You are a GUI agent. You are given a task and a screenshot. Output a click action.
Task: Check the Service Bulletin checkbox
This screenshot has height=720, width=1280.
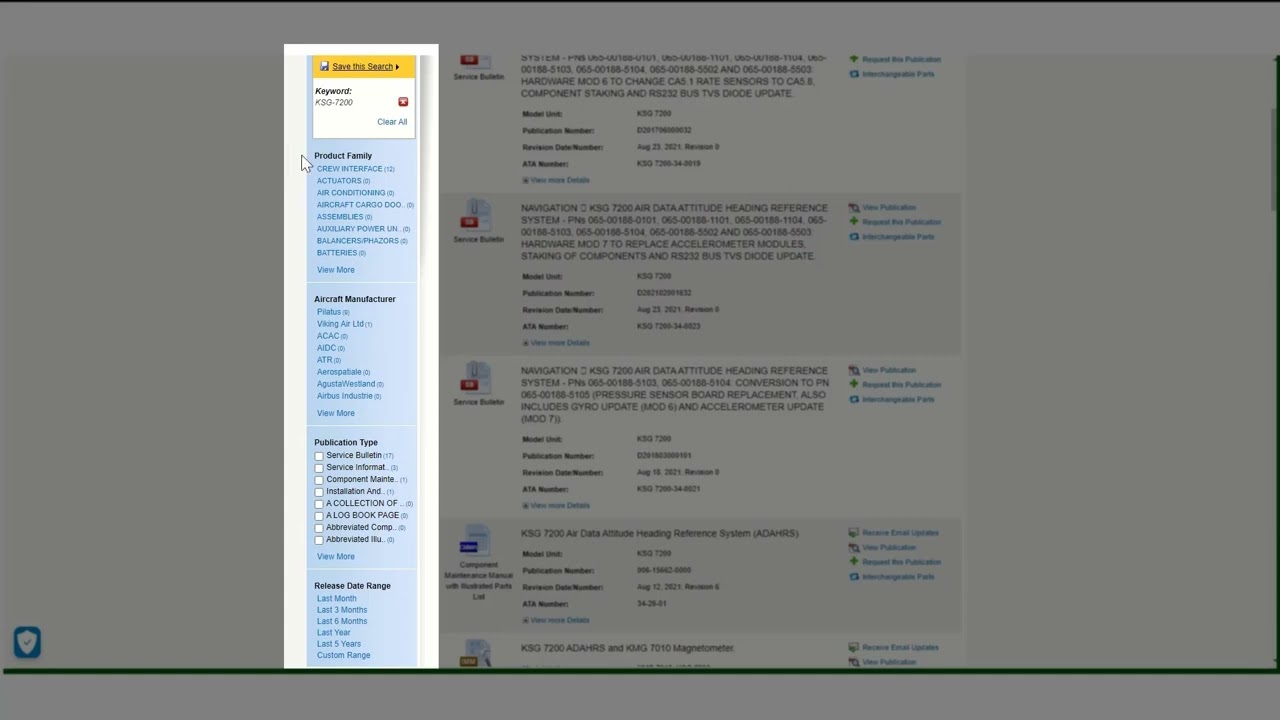(x=319, y=456)
